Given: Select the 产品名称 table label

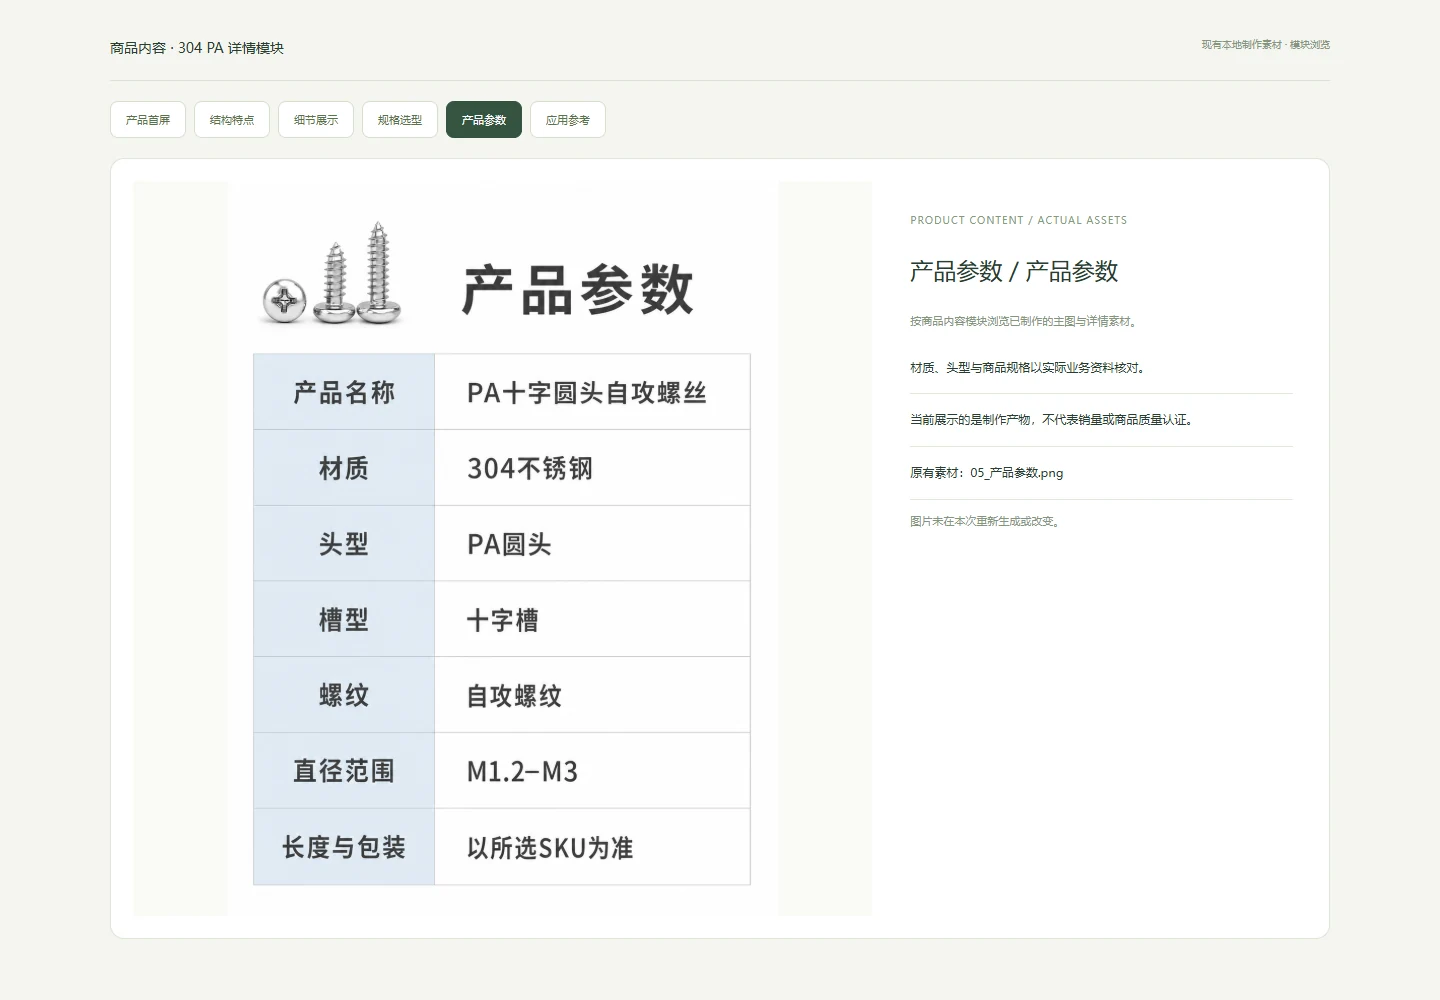Looking at the screenshot, I should click(x=344, y=392).
